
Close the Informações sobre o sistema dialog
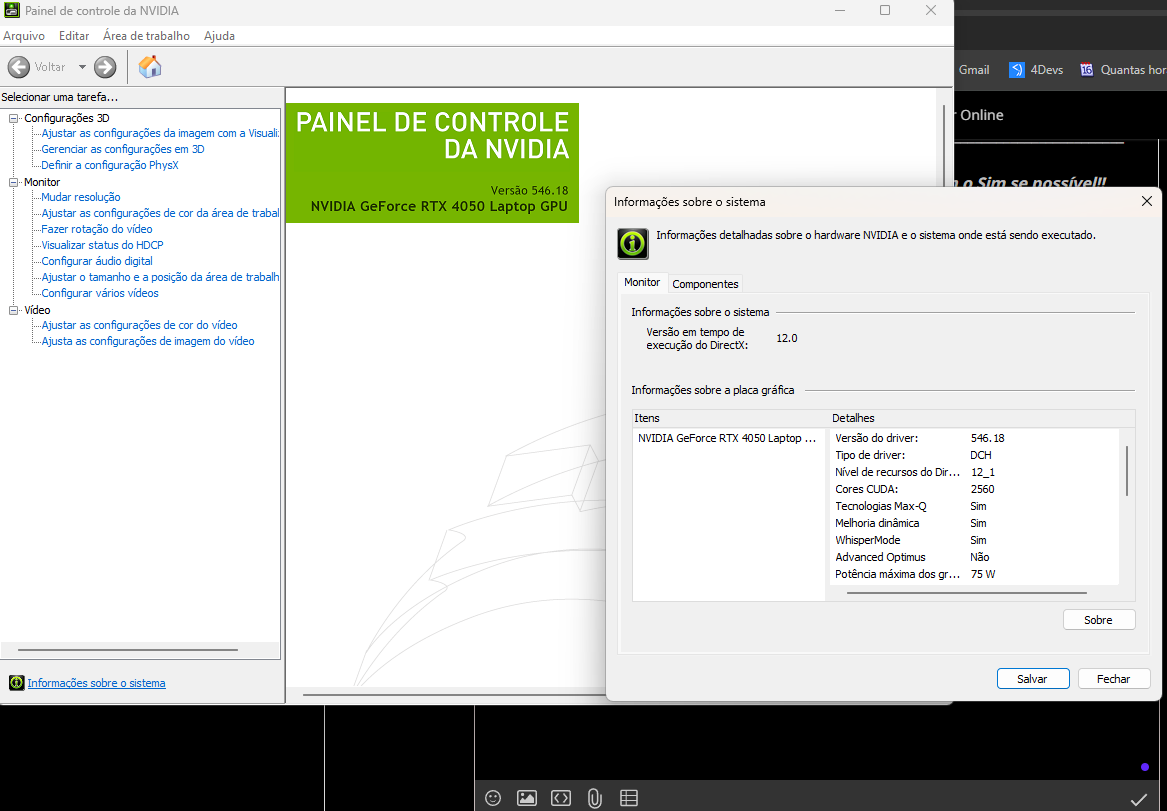[1146, 202]
